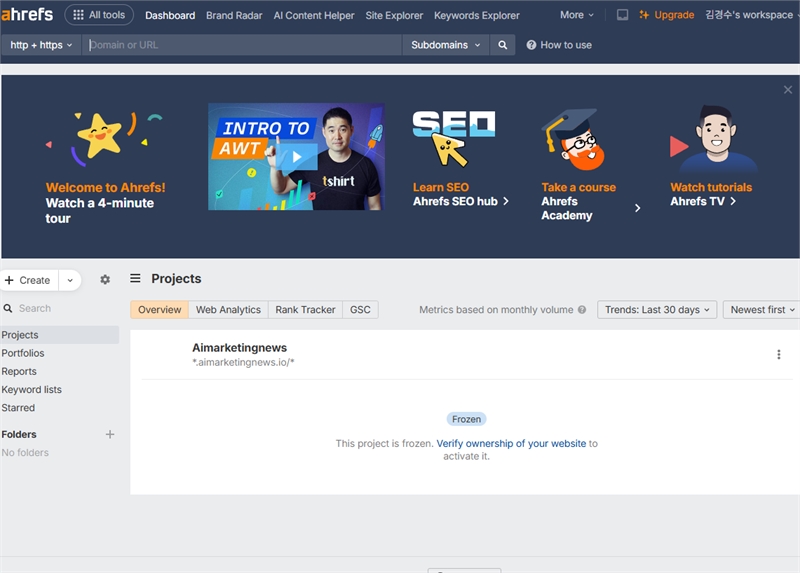Open Ahrefs TV link
The image size is (800, 573).
pos(703,202)
